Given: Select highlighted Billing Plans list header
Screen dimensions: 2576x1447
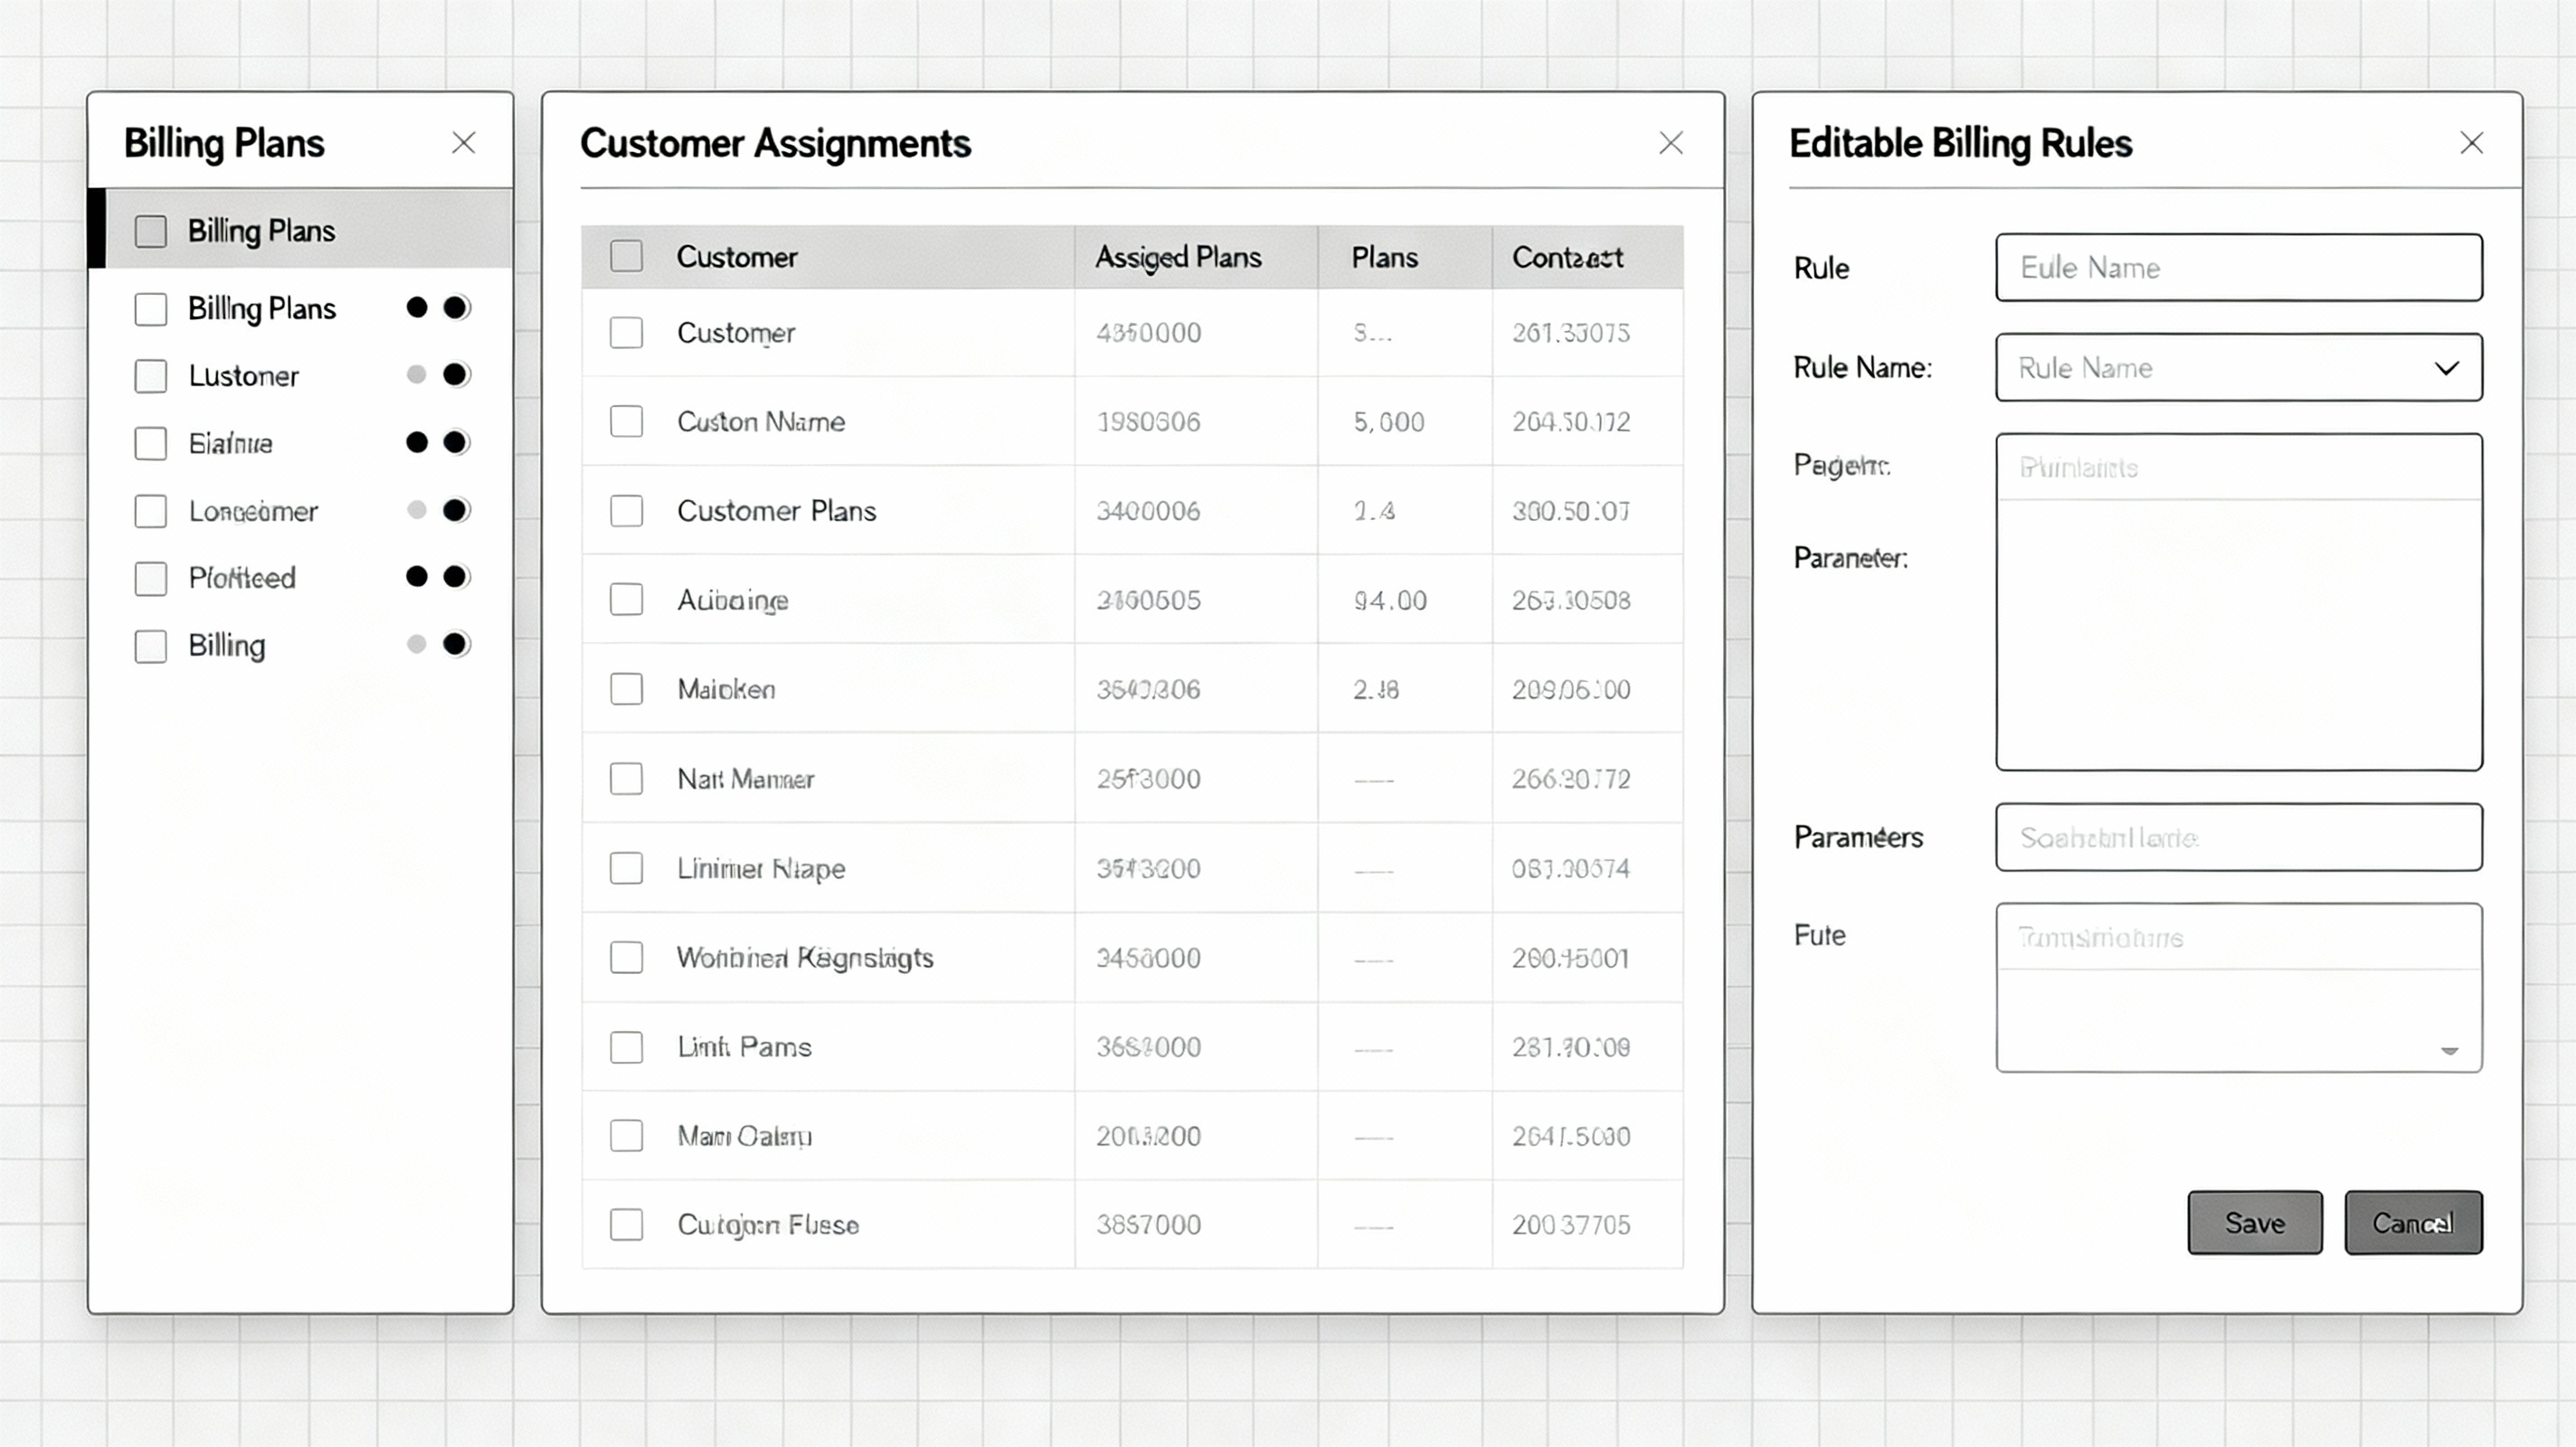Looking at the screenshot, I should pos(261,231).
